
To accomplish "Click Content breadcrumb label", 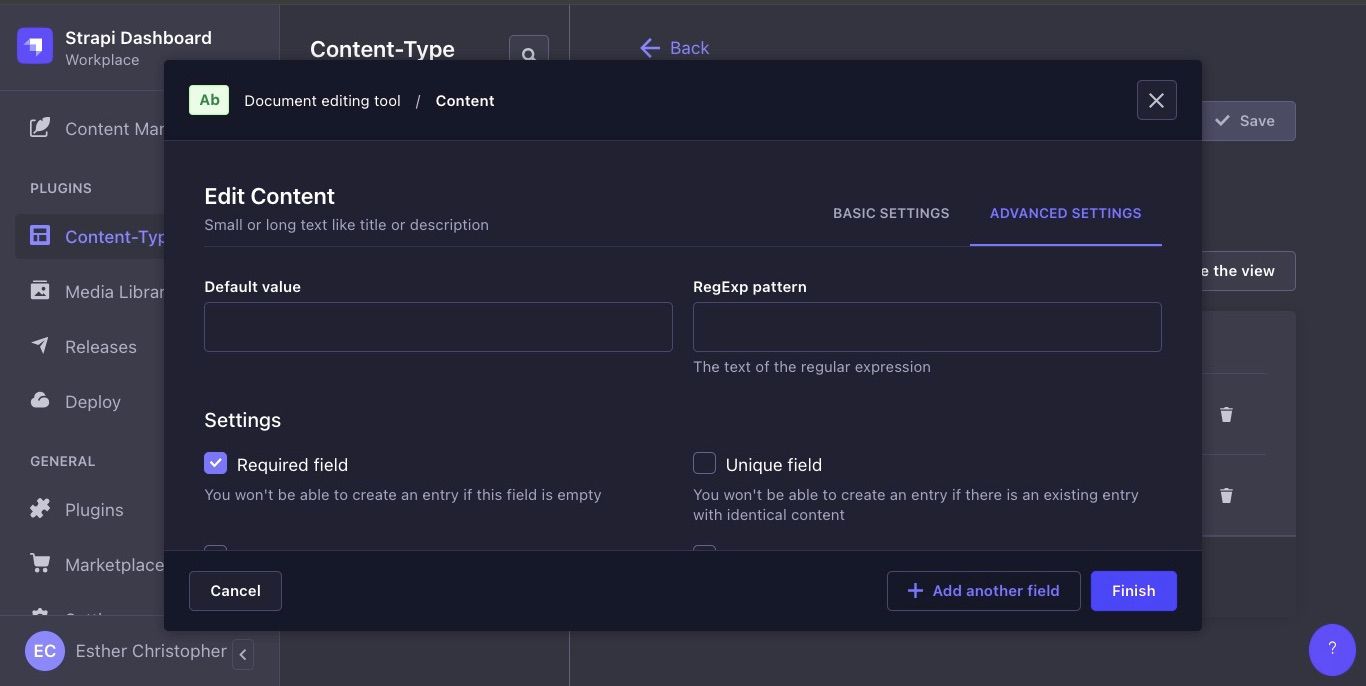I will pyautogui.click(x=465, y=101).
